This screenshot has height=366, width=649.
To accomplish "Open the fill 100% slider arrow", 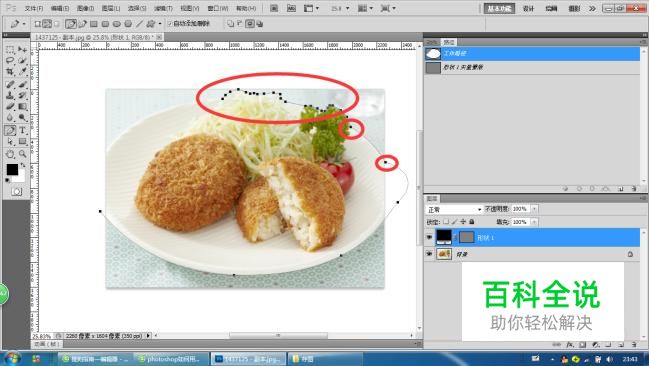I will tap(534, 222).
